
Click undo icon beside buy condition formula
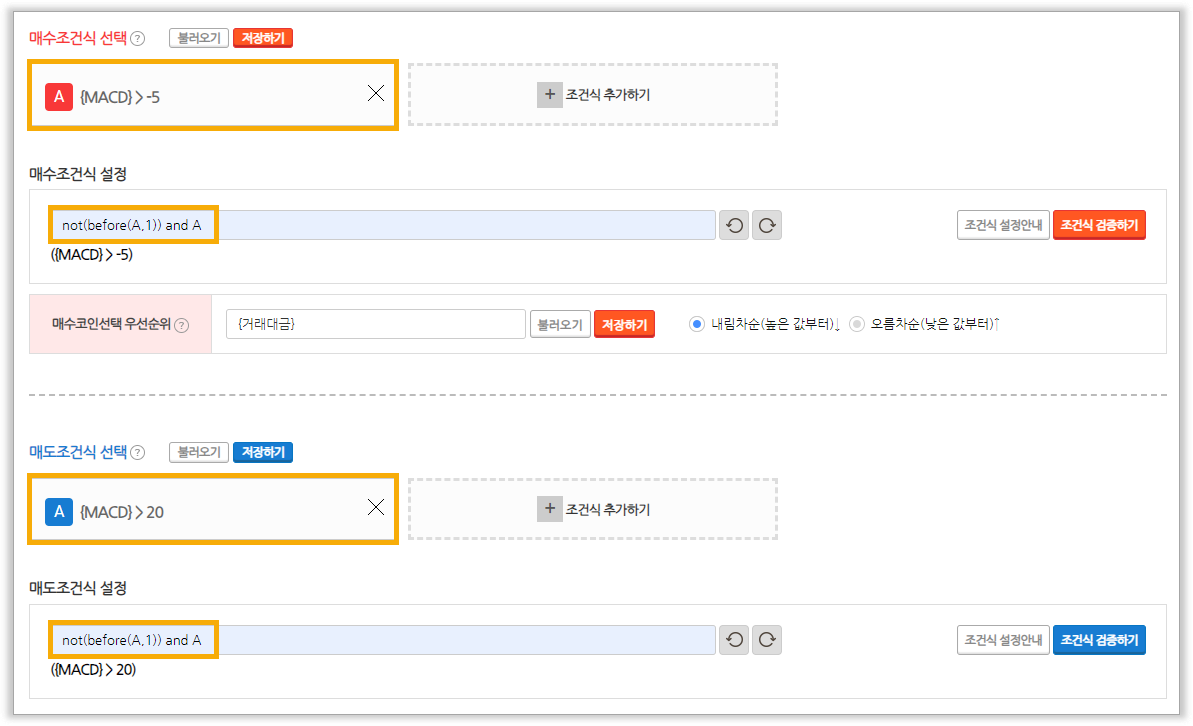coord(735,225)
